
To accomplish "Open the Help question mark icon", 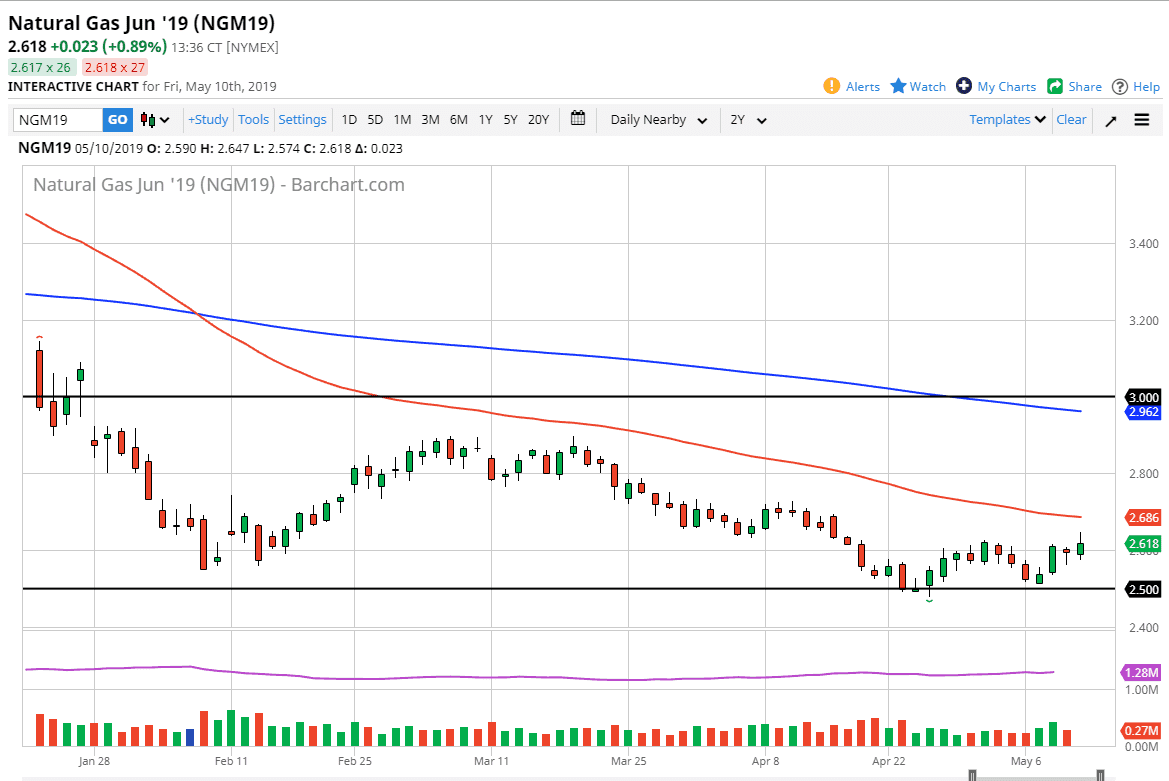I will pyautogui.click(x=1120, y=86).
